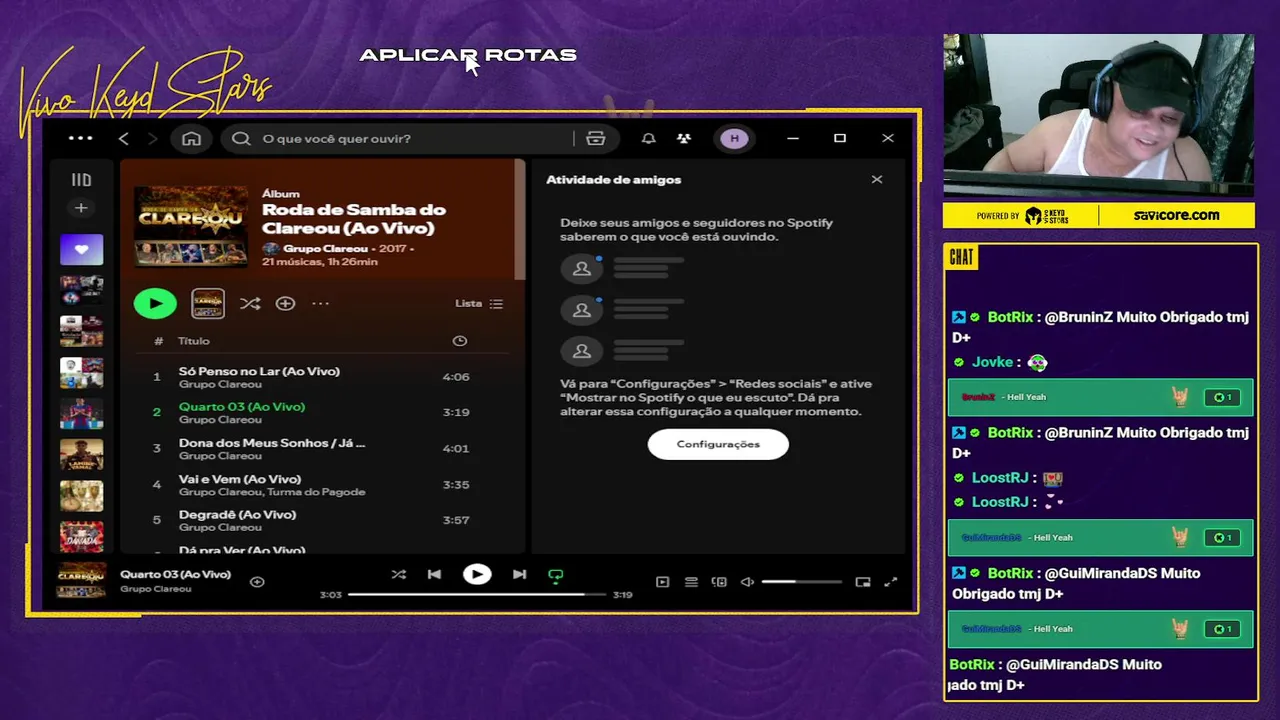Open now playing title Quarto 03 (Ao Vivo)

(x=176, y=574)
